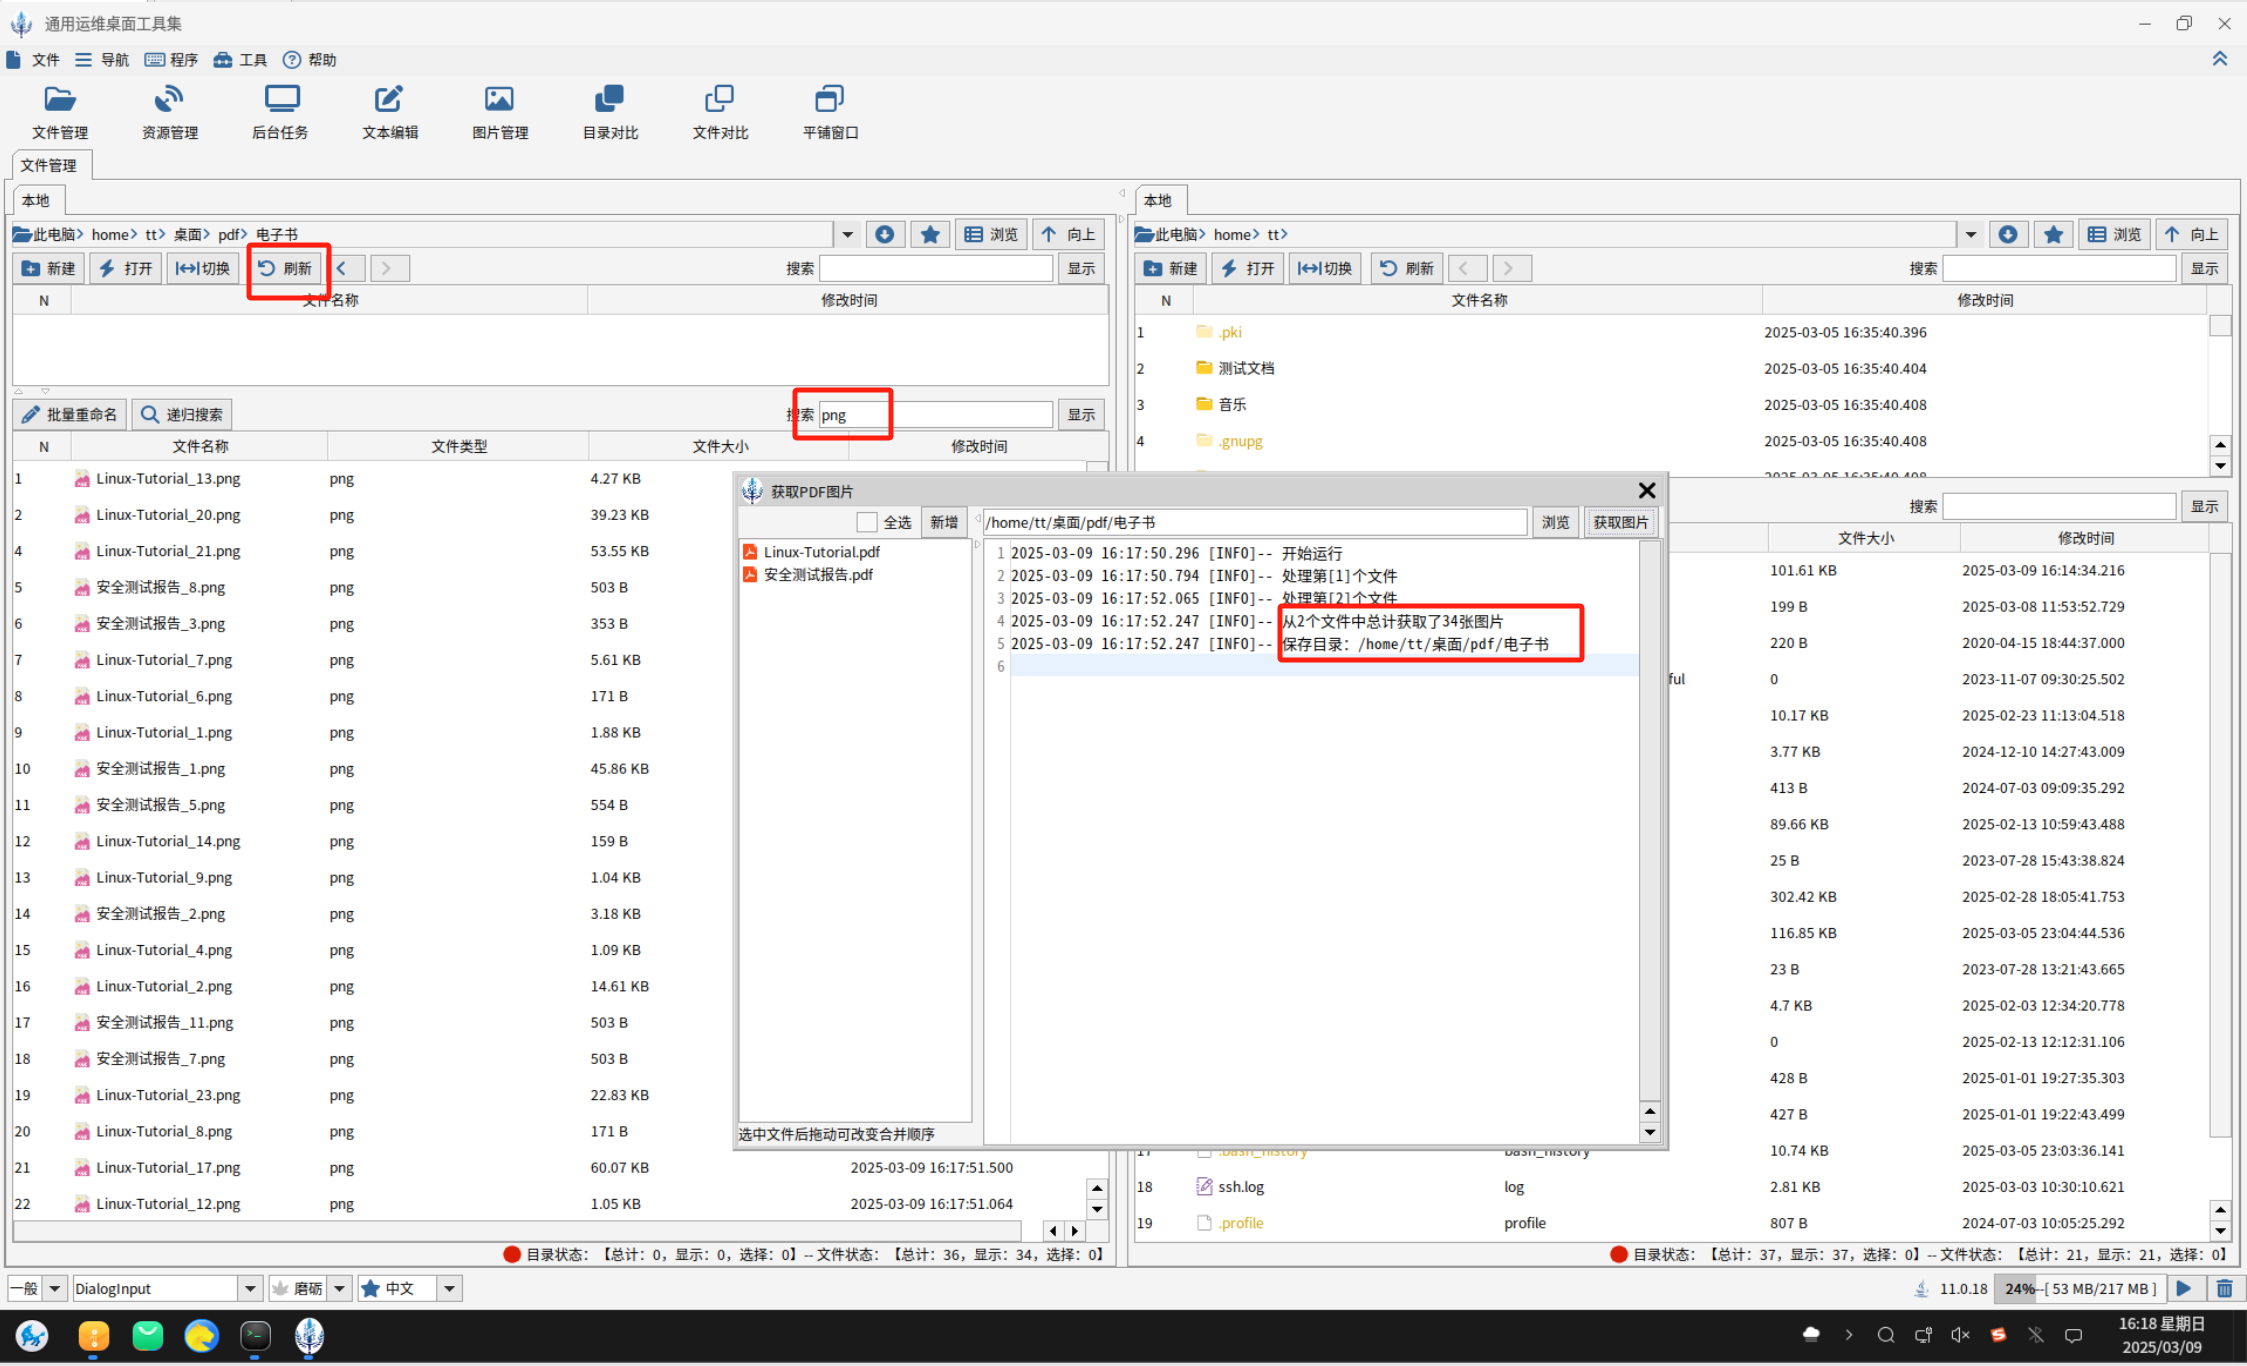Expand the left pane path dropdown arrow

847,234
